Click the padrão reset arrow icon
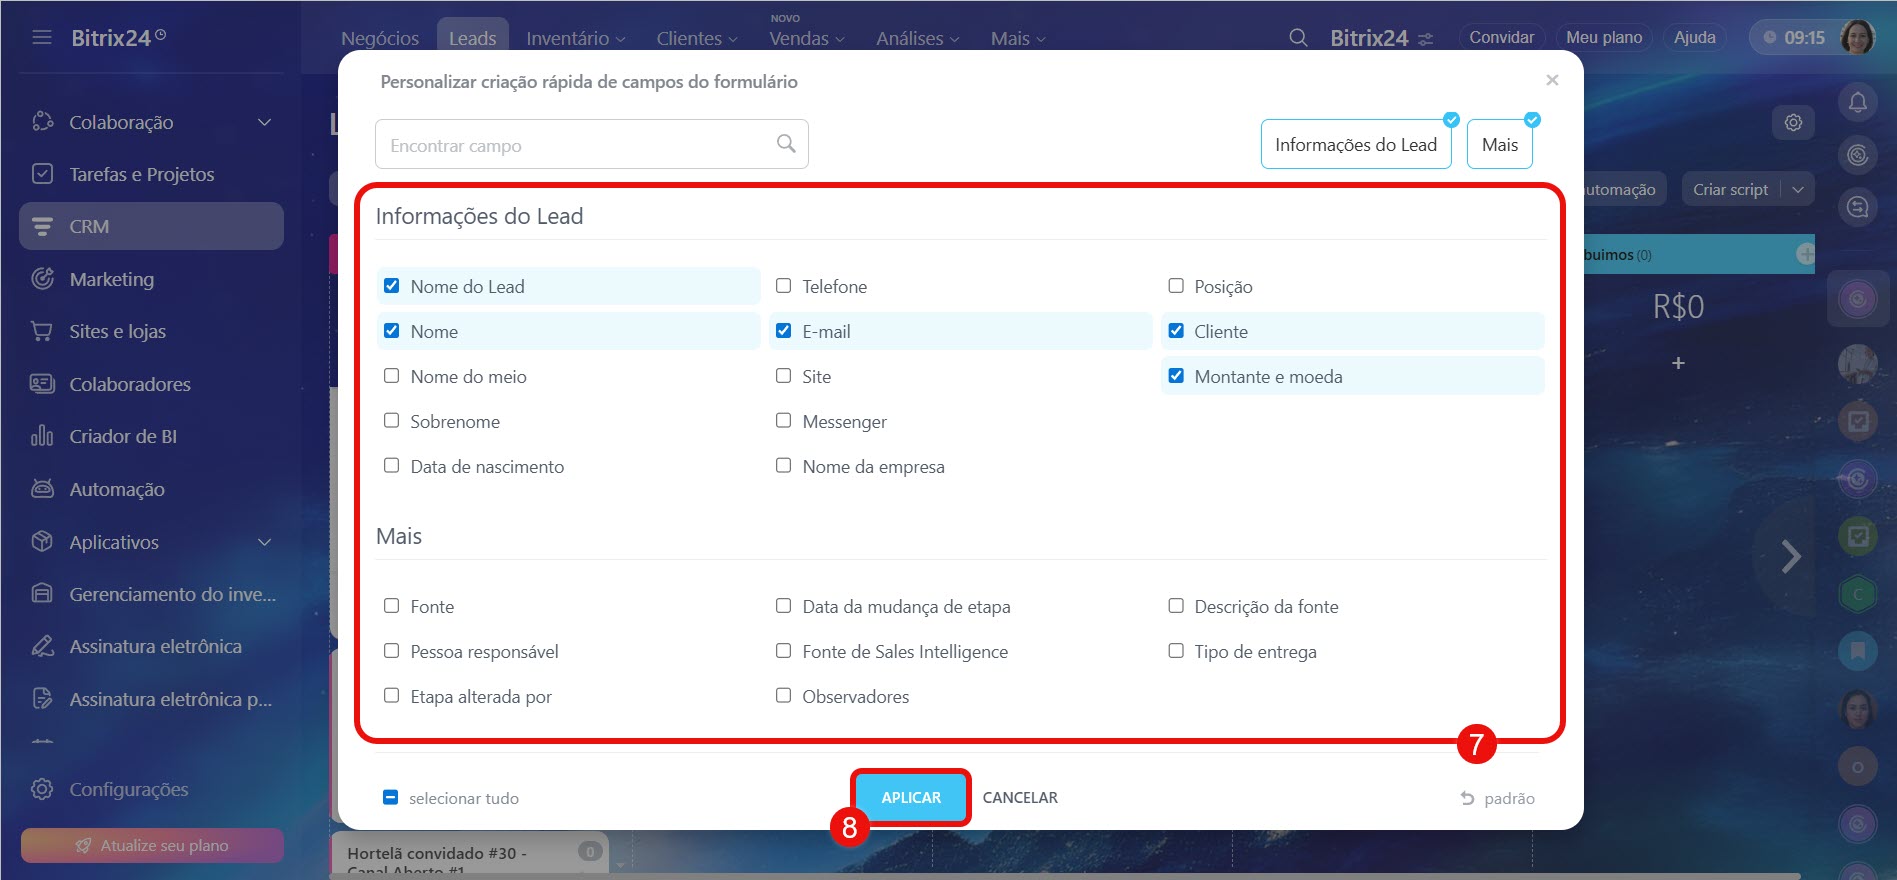 (1467, 798)
